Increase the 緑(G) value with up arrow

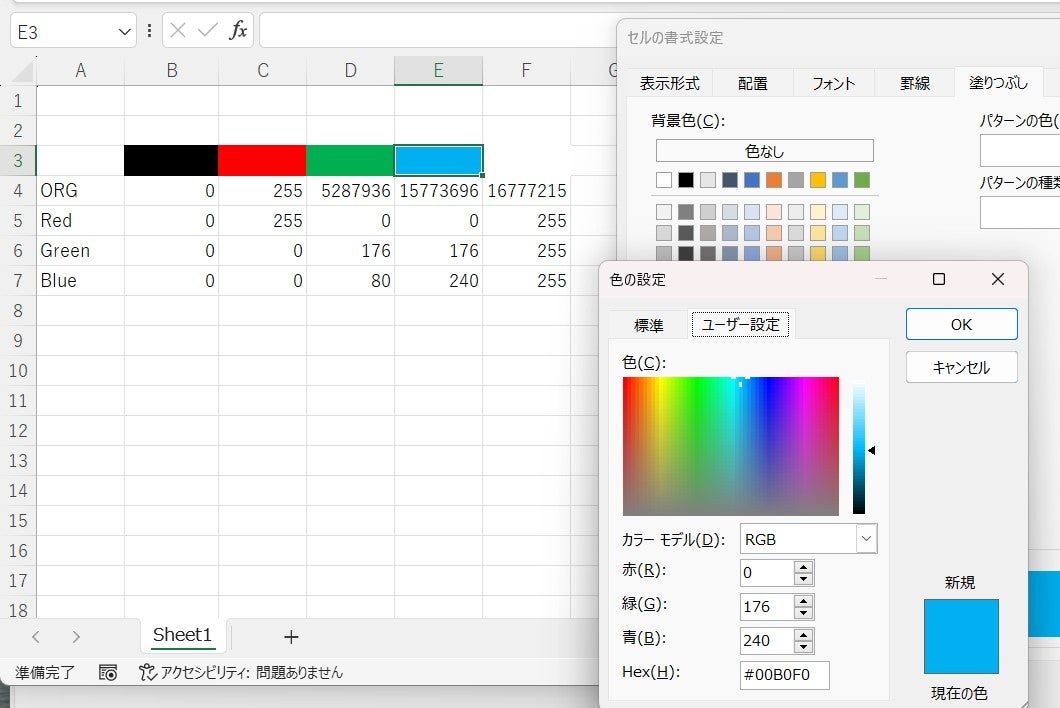tap(803, 601)
